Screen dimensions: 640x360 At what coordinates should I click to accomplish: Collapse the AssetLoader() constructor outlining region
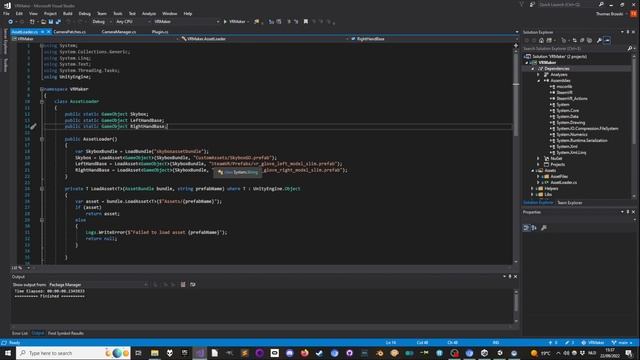[42, 139]
